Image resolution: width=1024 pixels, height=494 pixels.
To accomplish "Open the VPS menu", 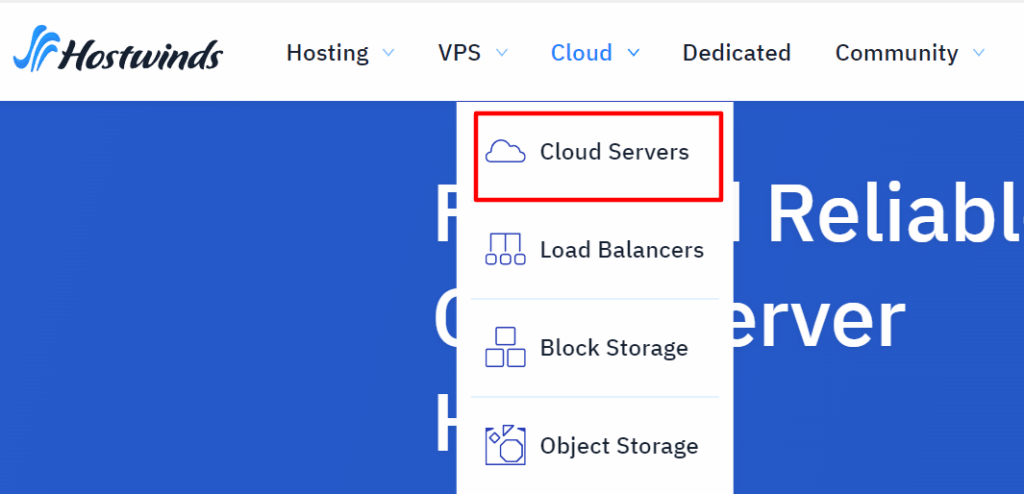I will click(459, 52).
